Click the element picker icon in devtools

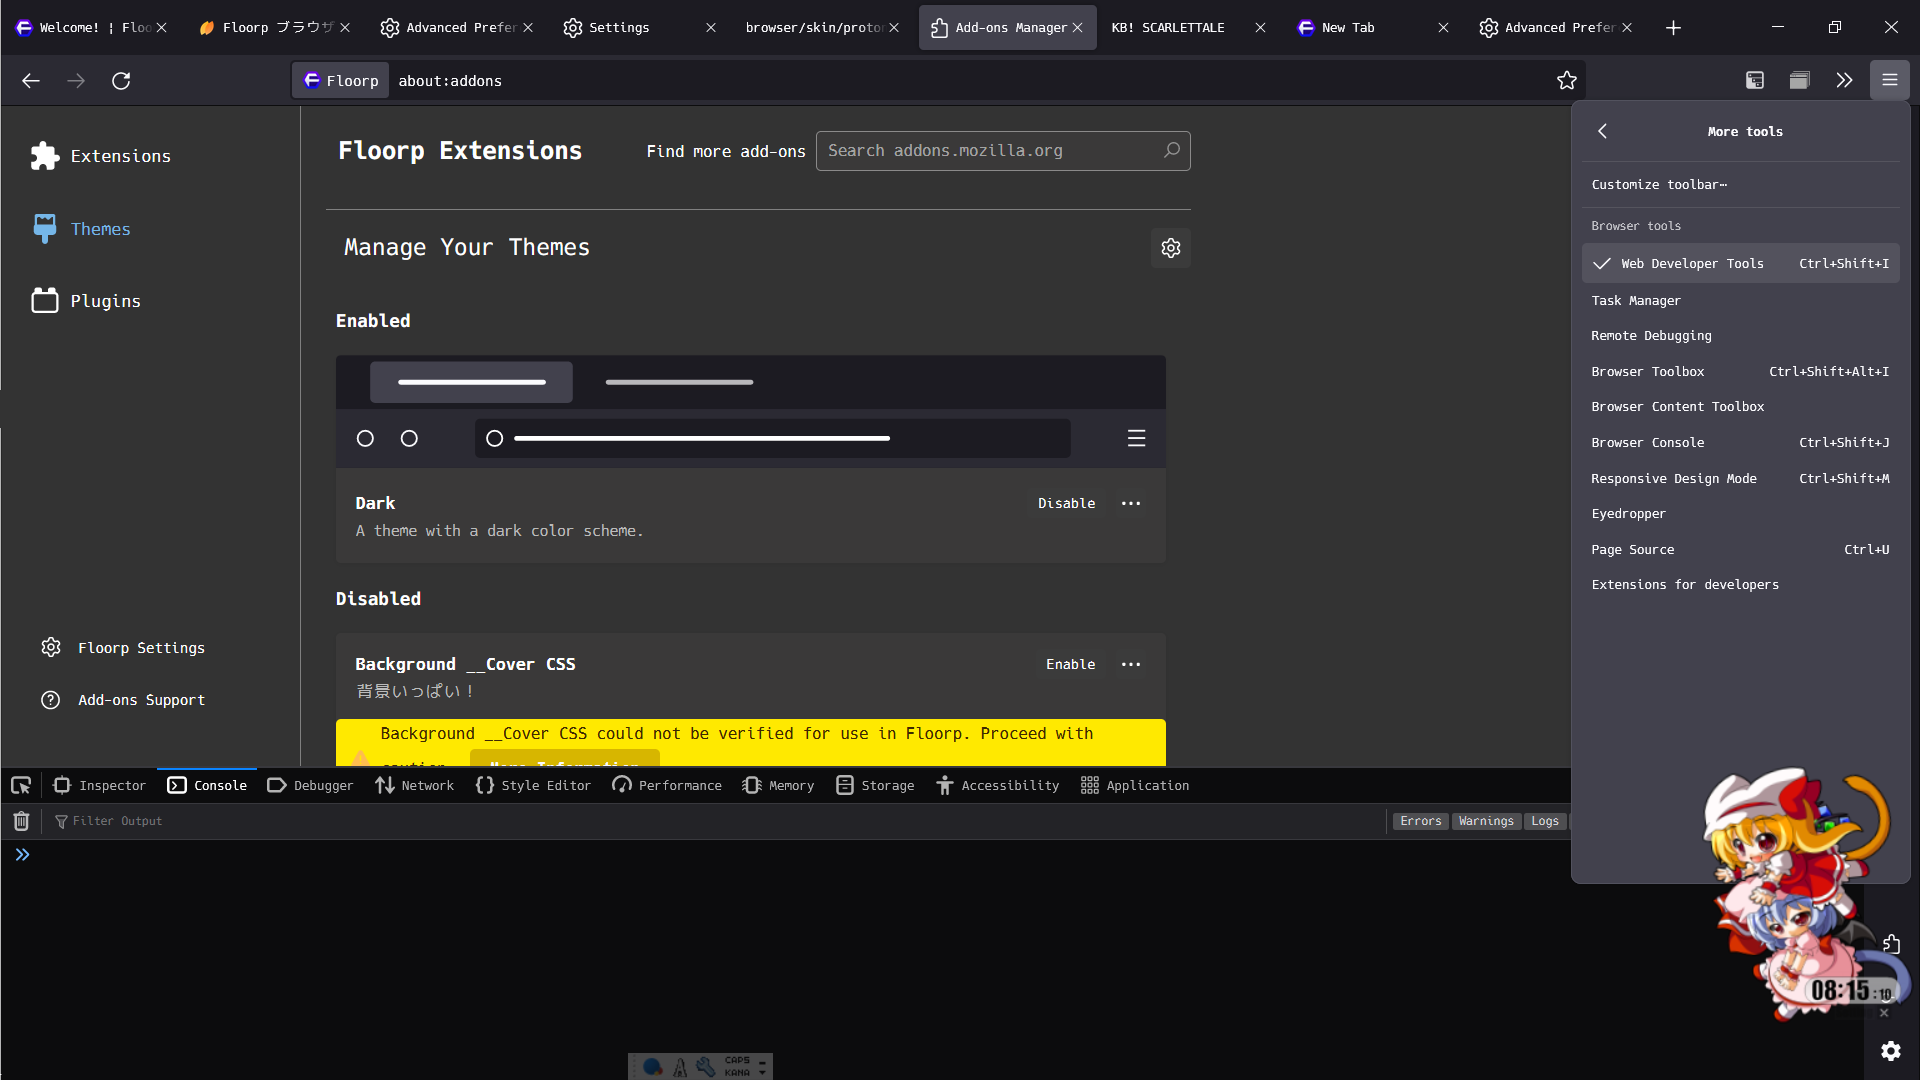21,785
